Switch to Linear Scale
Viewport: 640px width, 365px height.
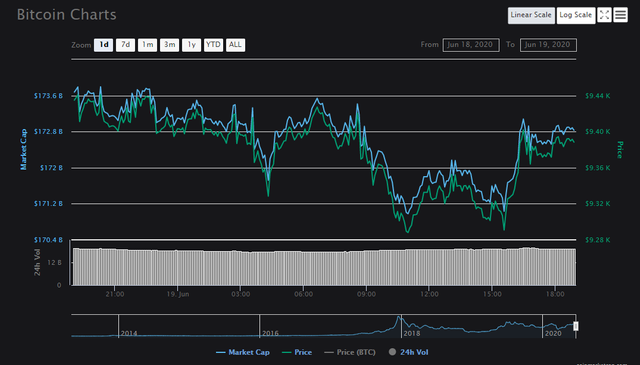tap(531, 15)
